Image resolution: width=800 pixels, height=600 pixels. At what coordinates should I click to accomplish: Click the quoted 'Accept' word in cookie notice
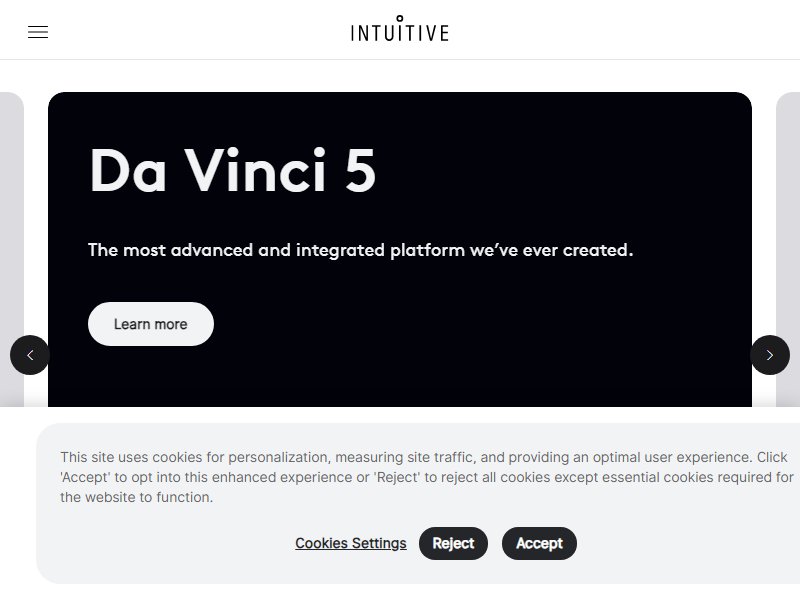(85, 477)
